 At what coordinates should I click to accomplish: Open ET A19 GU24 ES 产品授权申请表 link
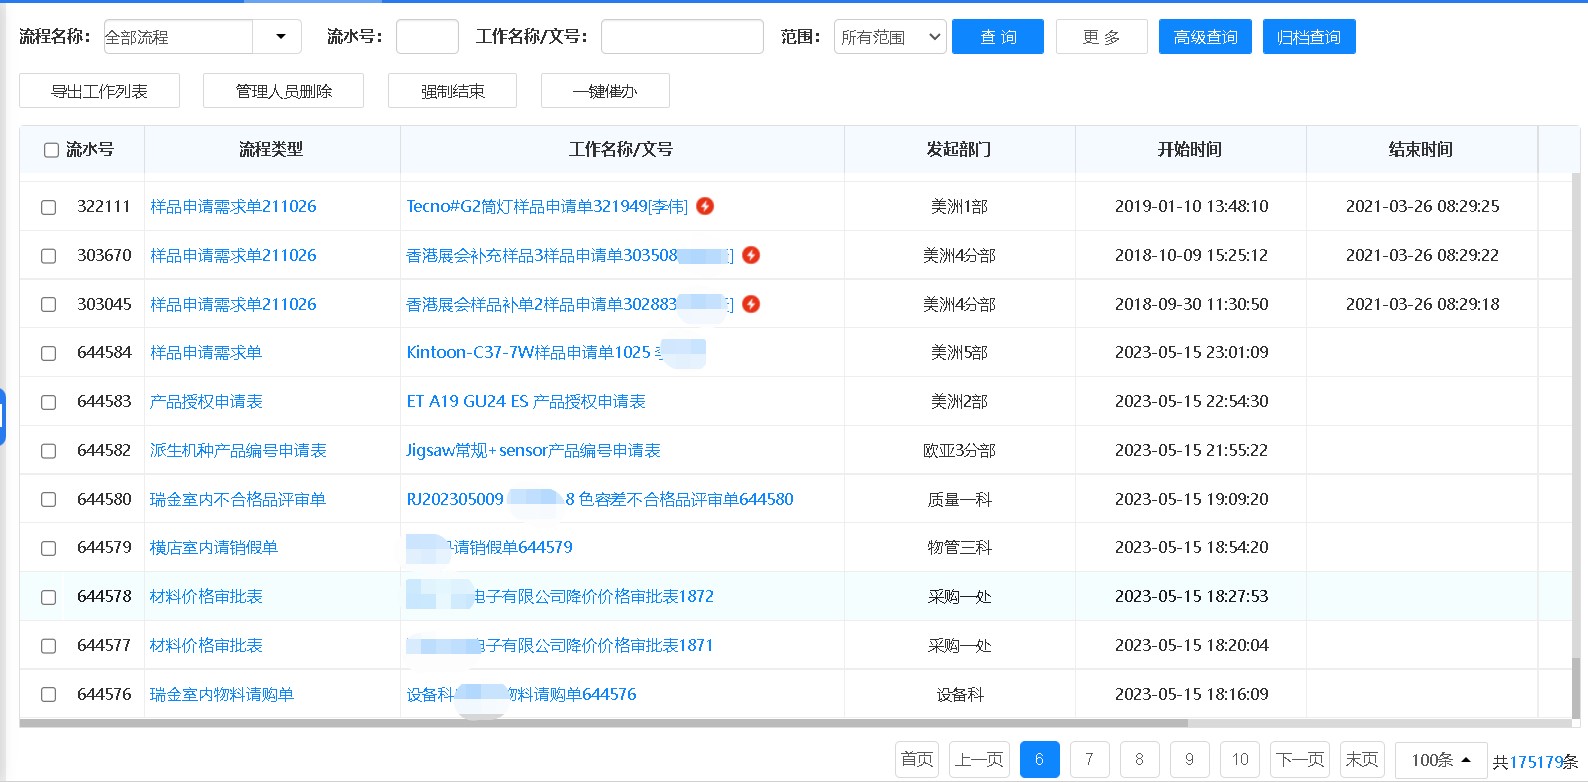pyautogui.click(x=526, y=401)
